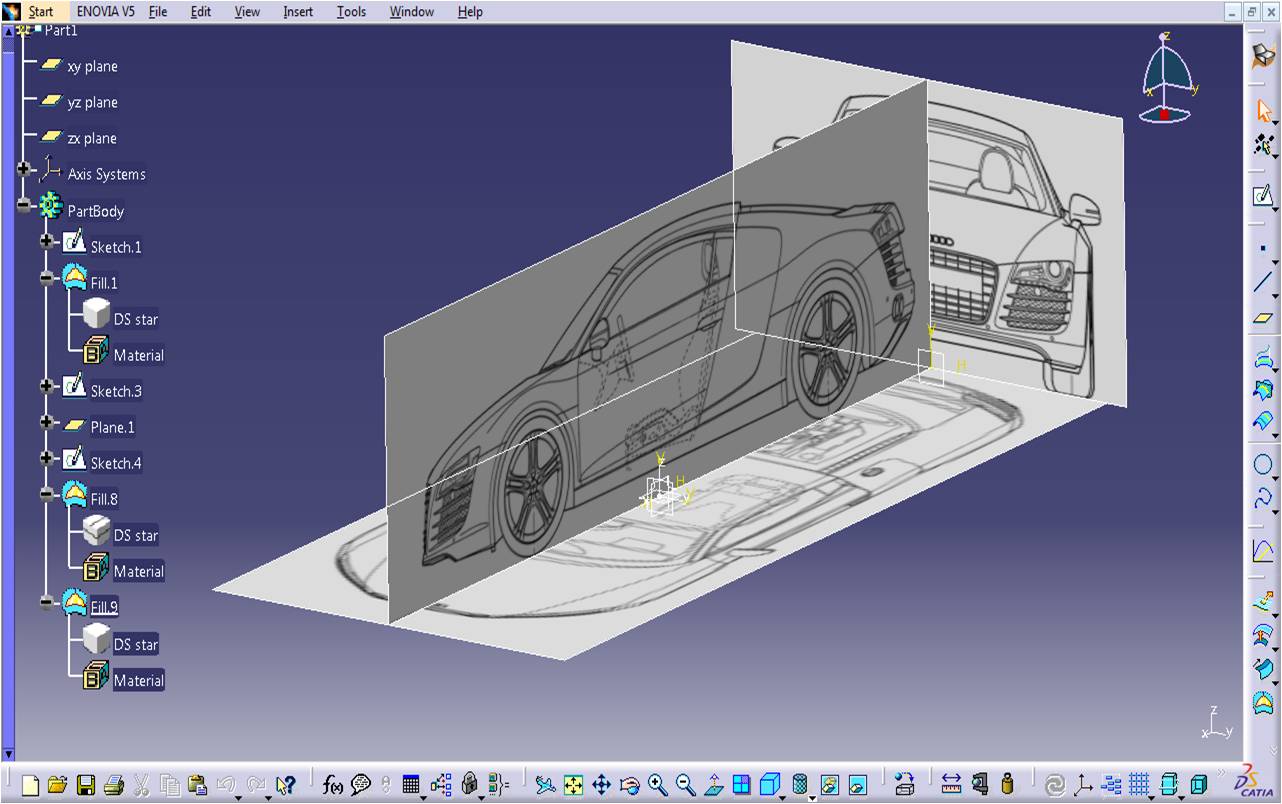Click the Zoom Out magnifier

(x=685, y=785)
